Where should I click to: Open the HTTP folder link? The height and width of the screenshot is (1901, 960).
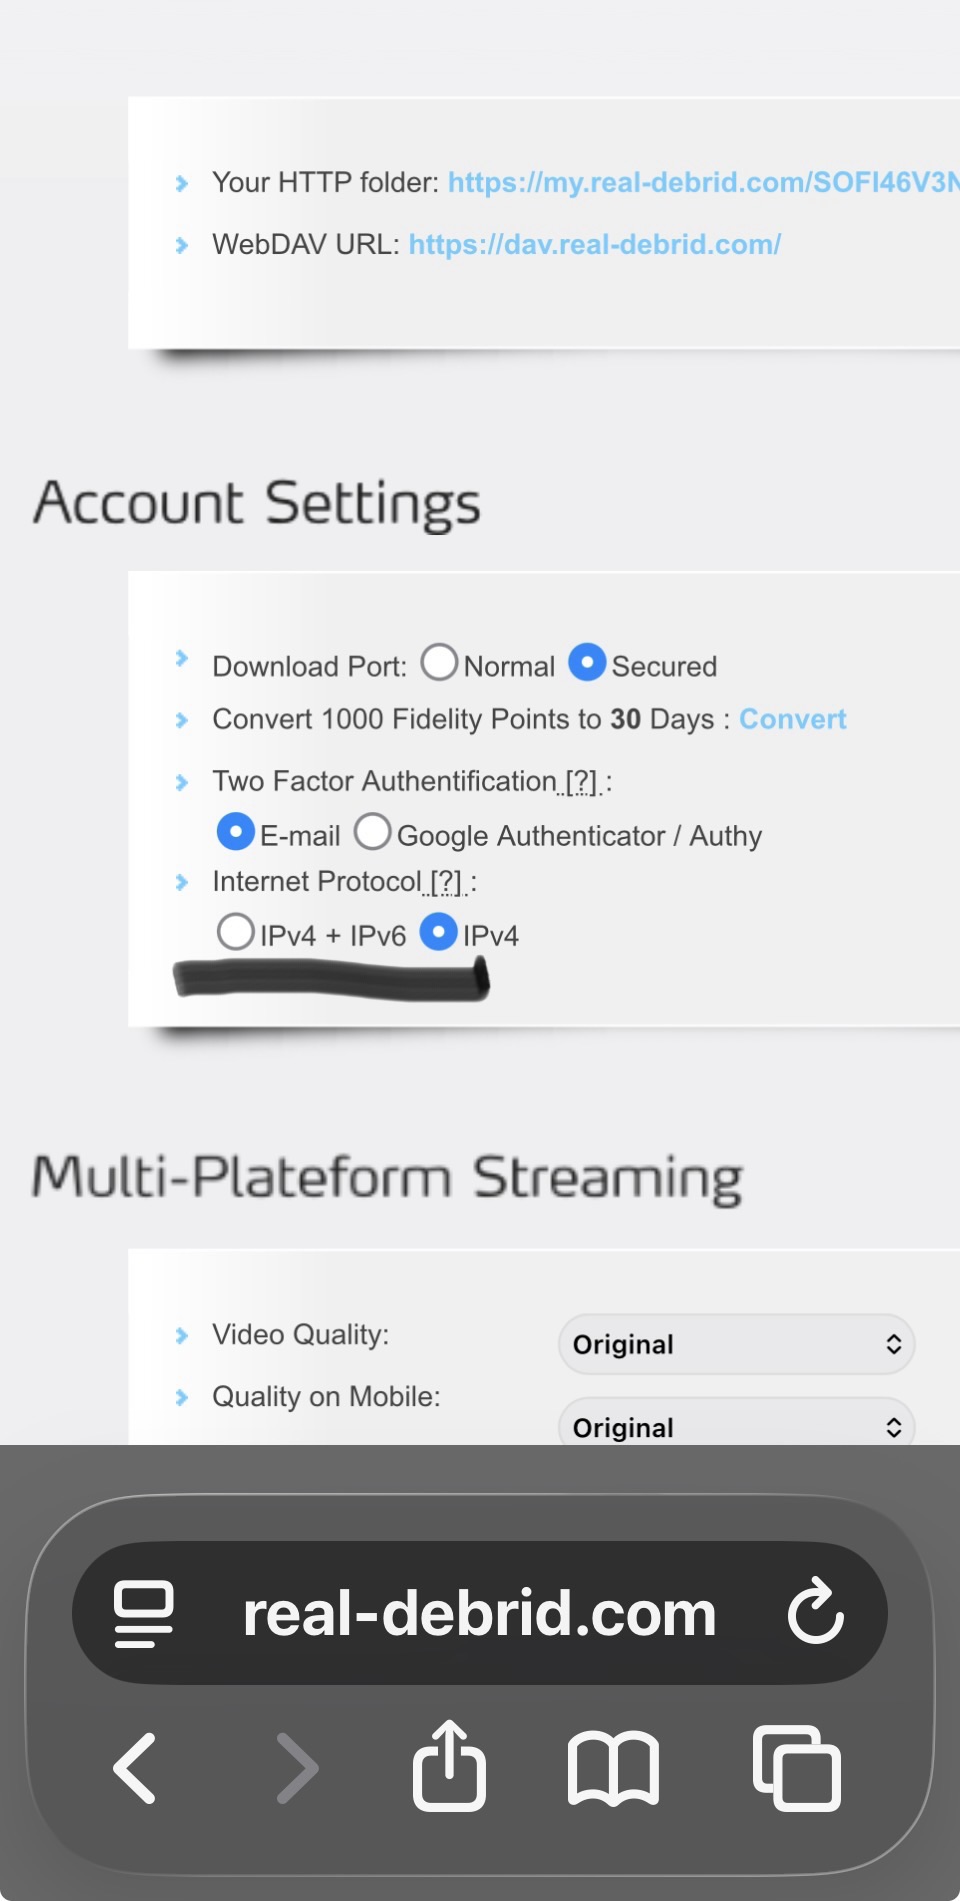(x=704, y=182)
